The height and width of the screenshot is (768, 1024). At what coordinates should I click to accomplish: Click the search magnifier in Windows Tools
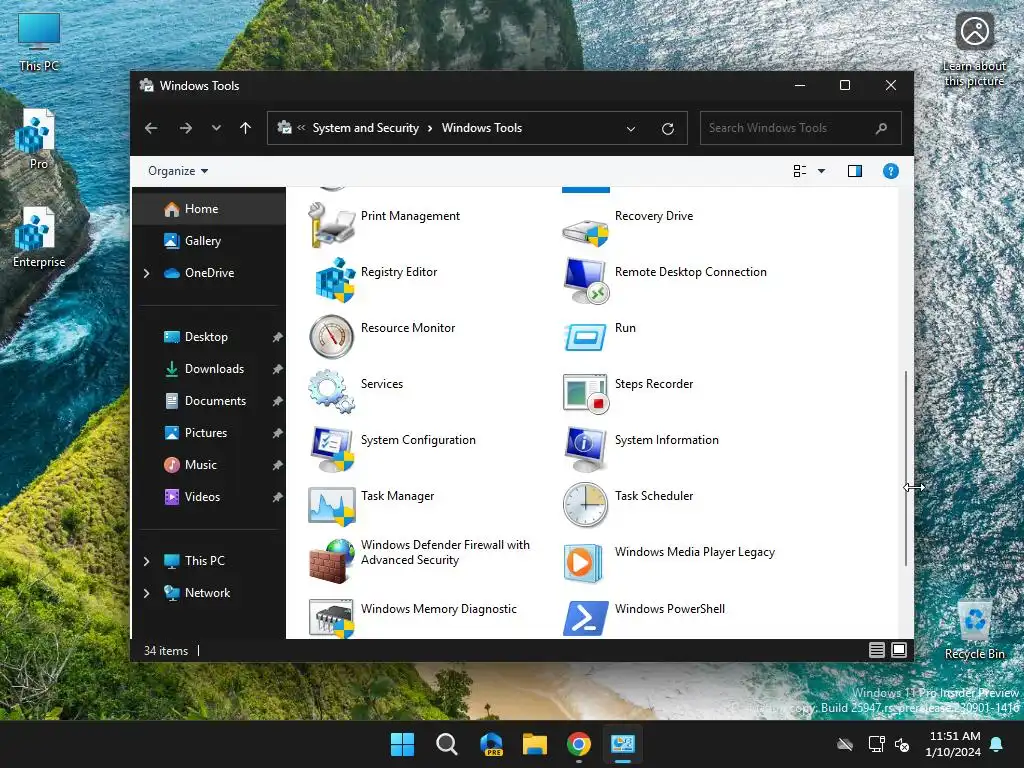882,128
